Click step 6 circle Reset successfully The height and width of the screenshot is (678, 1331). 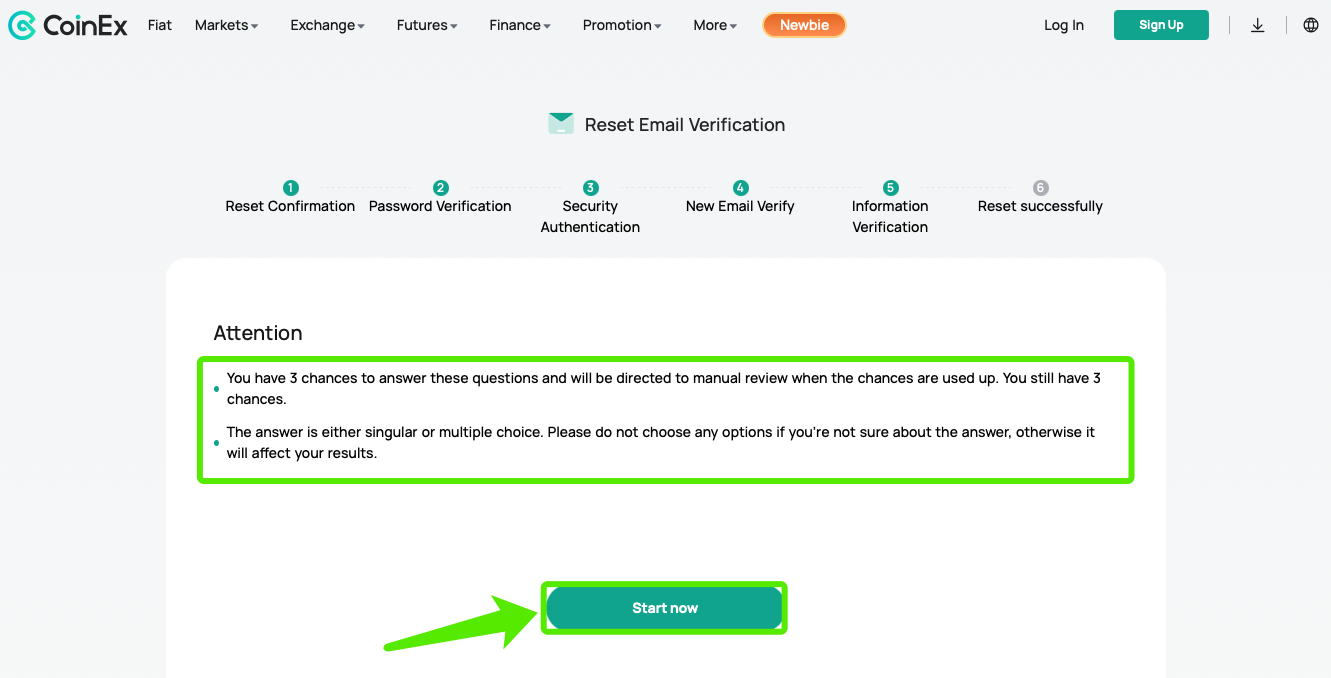(1040, 188)
